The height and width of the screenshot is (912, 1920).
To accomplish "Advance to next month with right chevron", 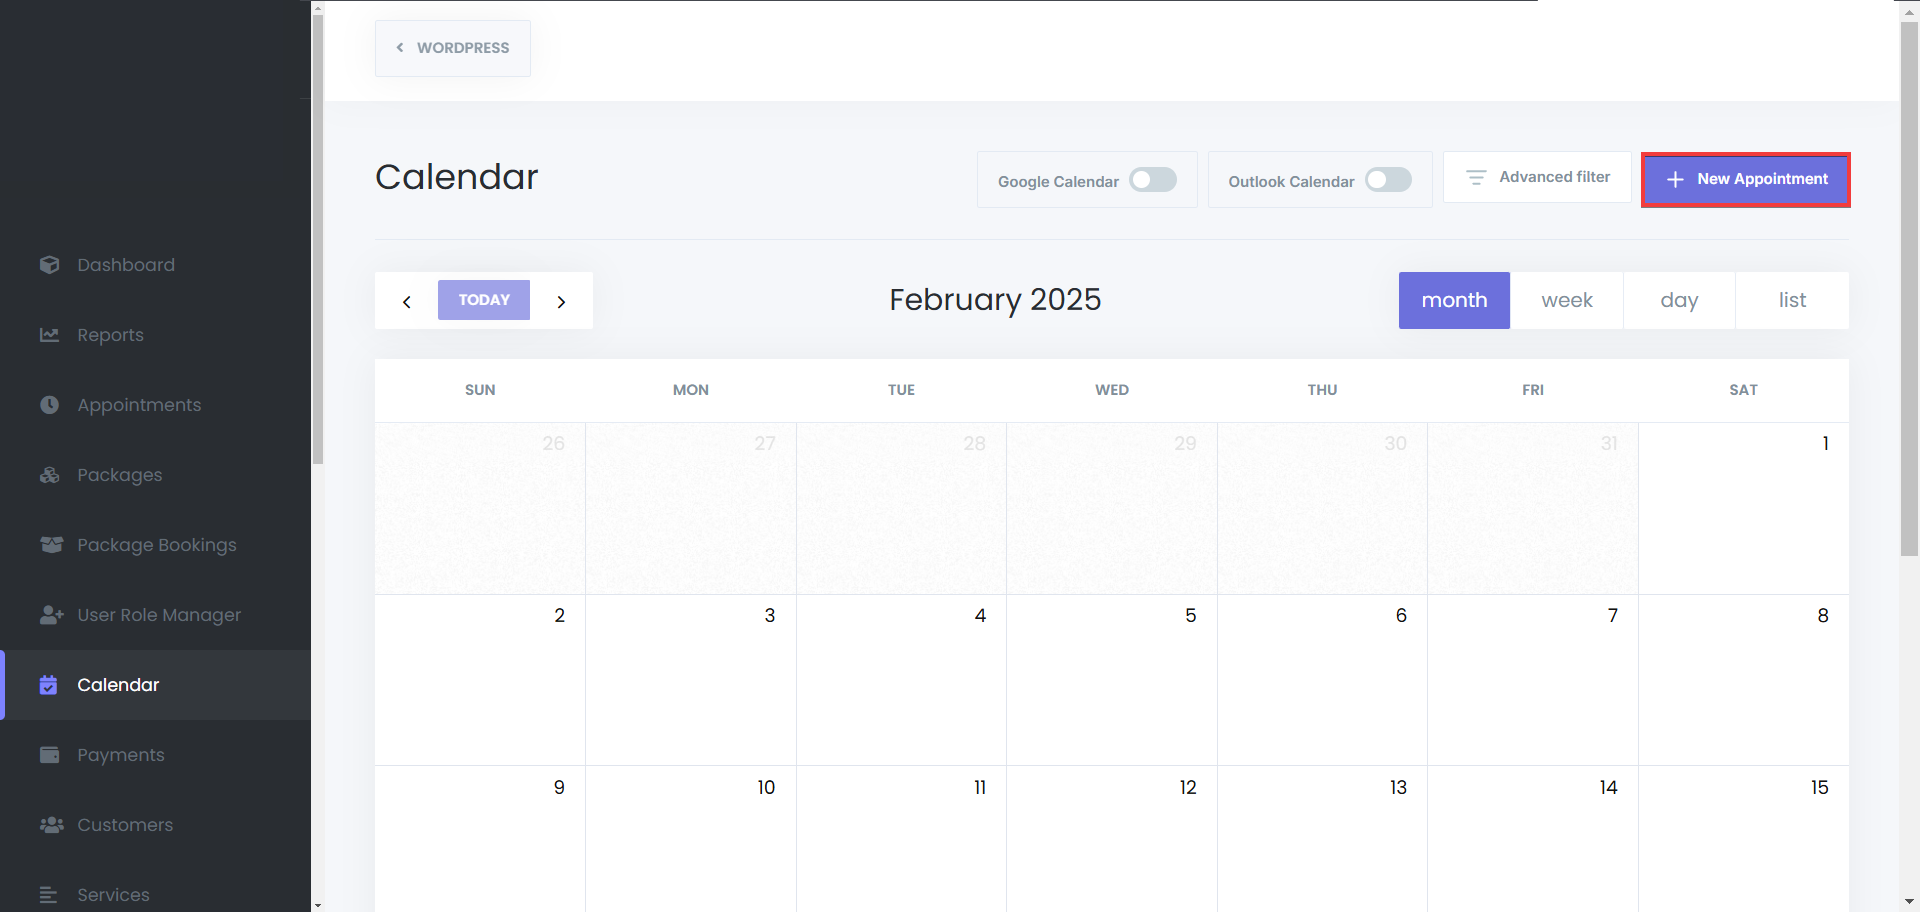I will tap(561, 301).
